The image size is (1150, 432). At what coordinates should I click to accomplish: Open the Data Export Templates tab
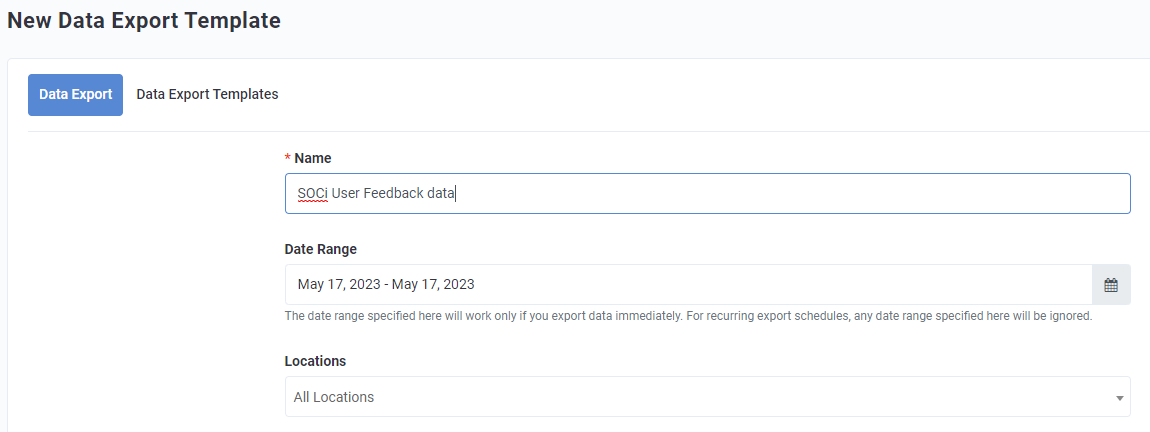click(208, 94)
